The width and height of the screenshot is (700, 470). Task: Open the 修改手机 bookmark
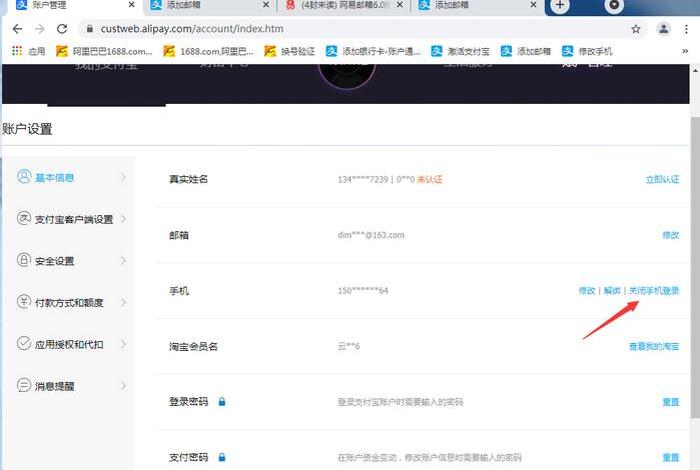click(587, 51)
